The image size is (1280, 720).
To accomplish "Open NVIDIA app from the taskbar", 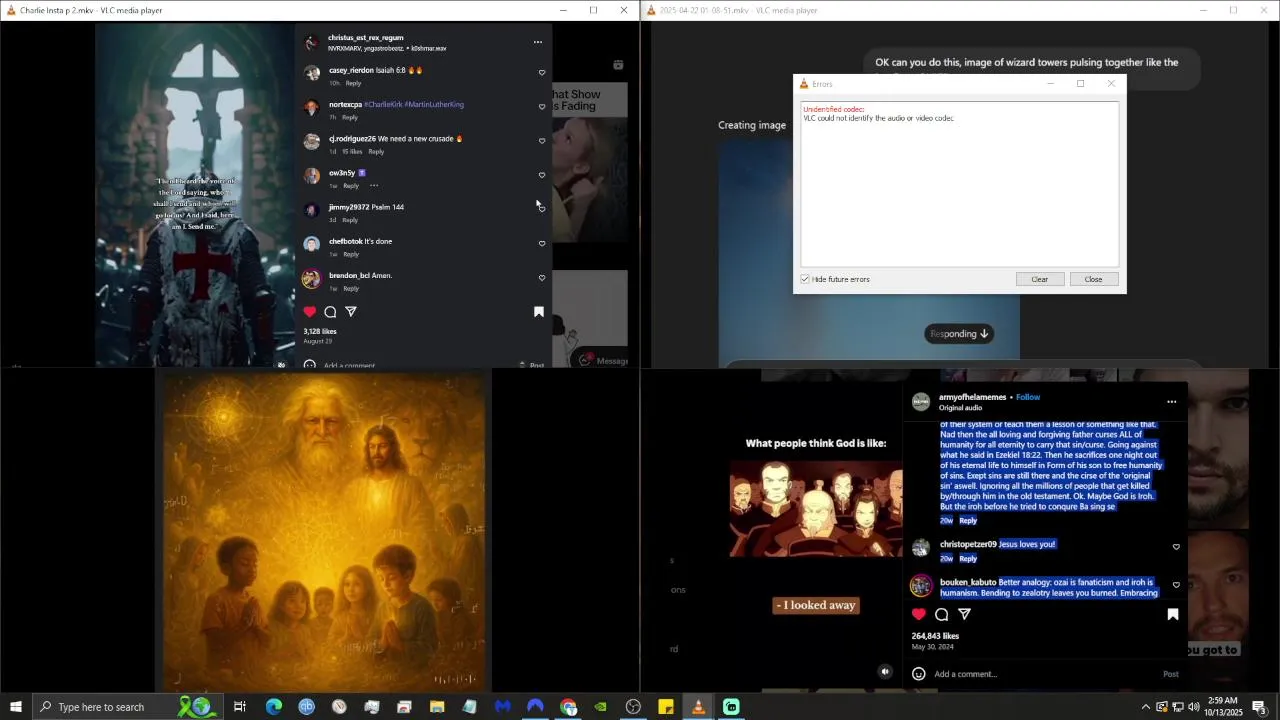I will 600,707.
